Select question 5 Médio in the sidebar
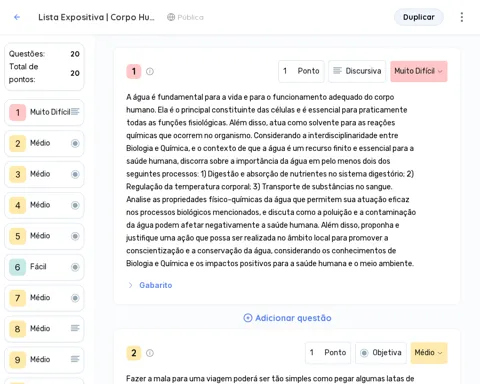Viewport: 480px width, 384px height. coord(44,236)
